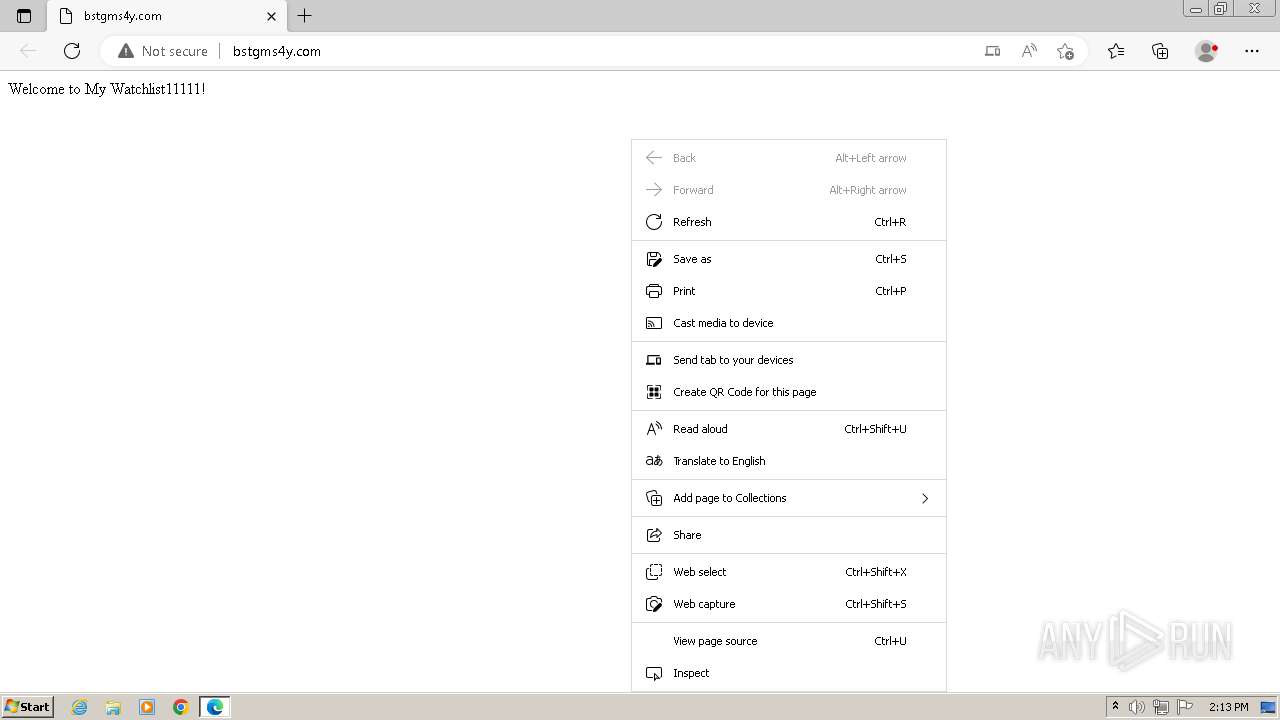Expand the Add page to Collections submenu arrow

coord(925,498)
